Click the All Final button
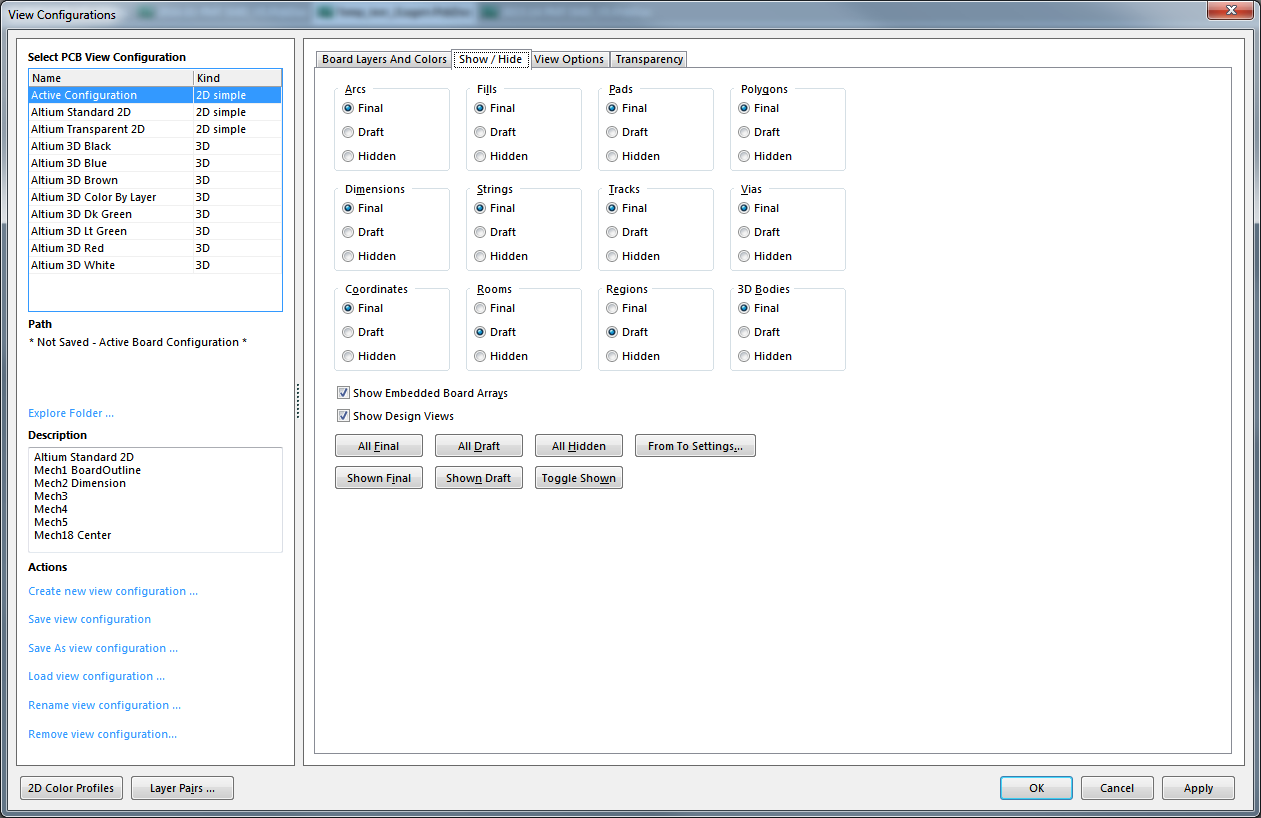Viewport: 1261px width, 818px height. (379, 446)
